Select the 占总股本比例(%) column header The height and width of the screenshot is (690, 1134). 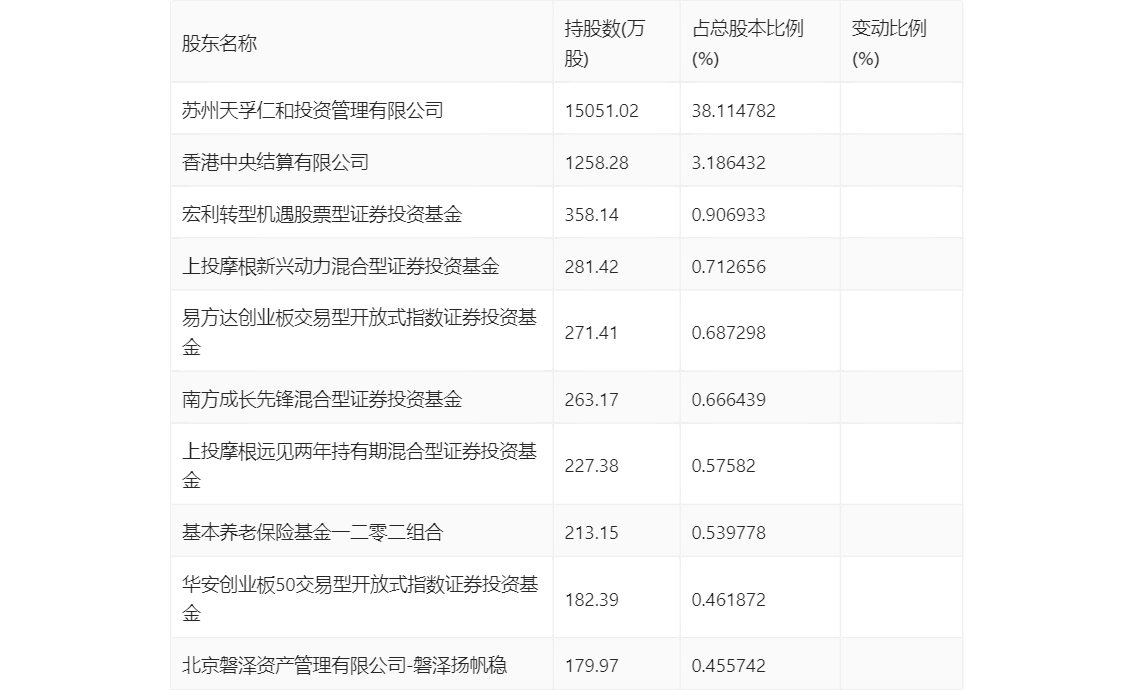coord(748,43)
